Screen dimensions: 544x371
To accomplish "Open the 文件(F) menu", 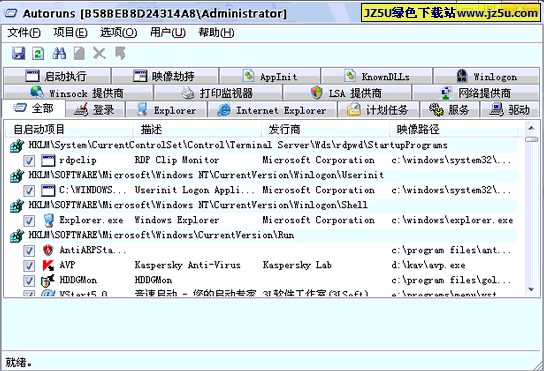I will [x=24, y=33].
